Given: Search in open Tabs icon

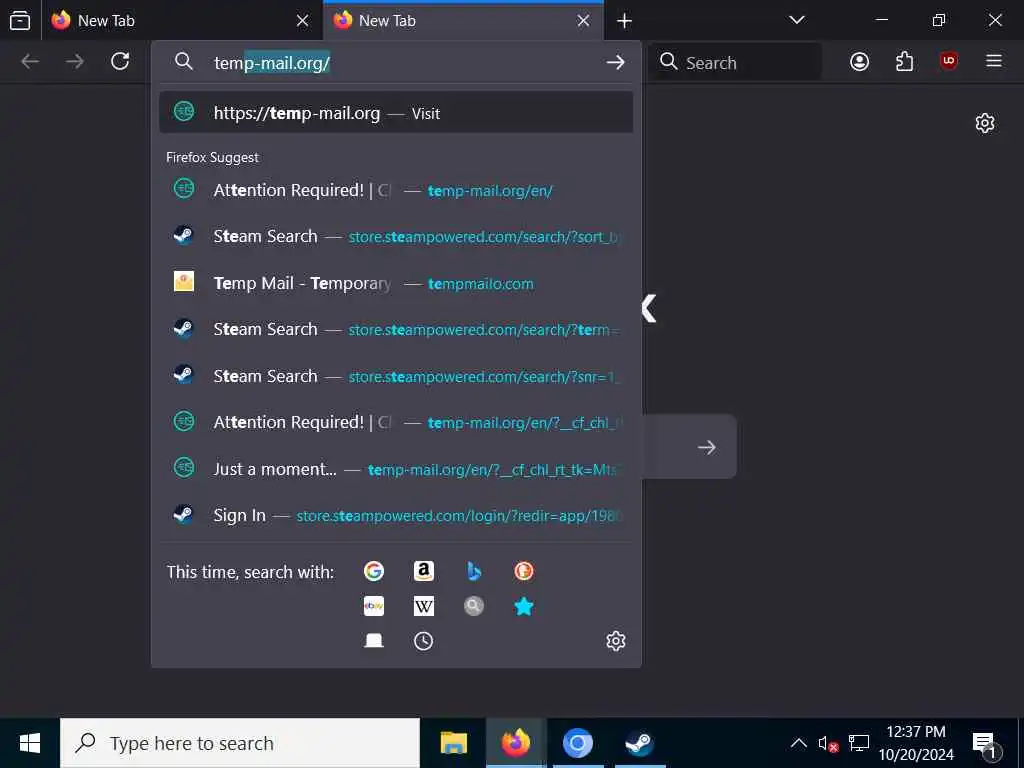Looking at the screenshot, I should tap(374, 641).
